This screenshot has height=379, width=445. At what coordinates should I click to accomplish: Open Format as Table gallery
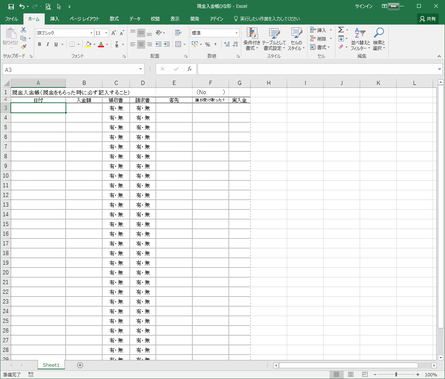pos(274,39)
